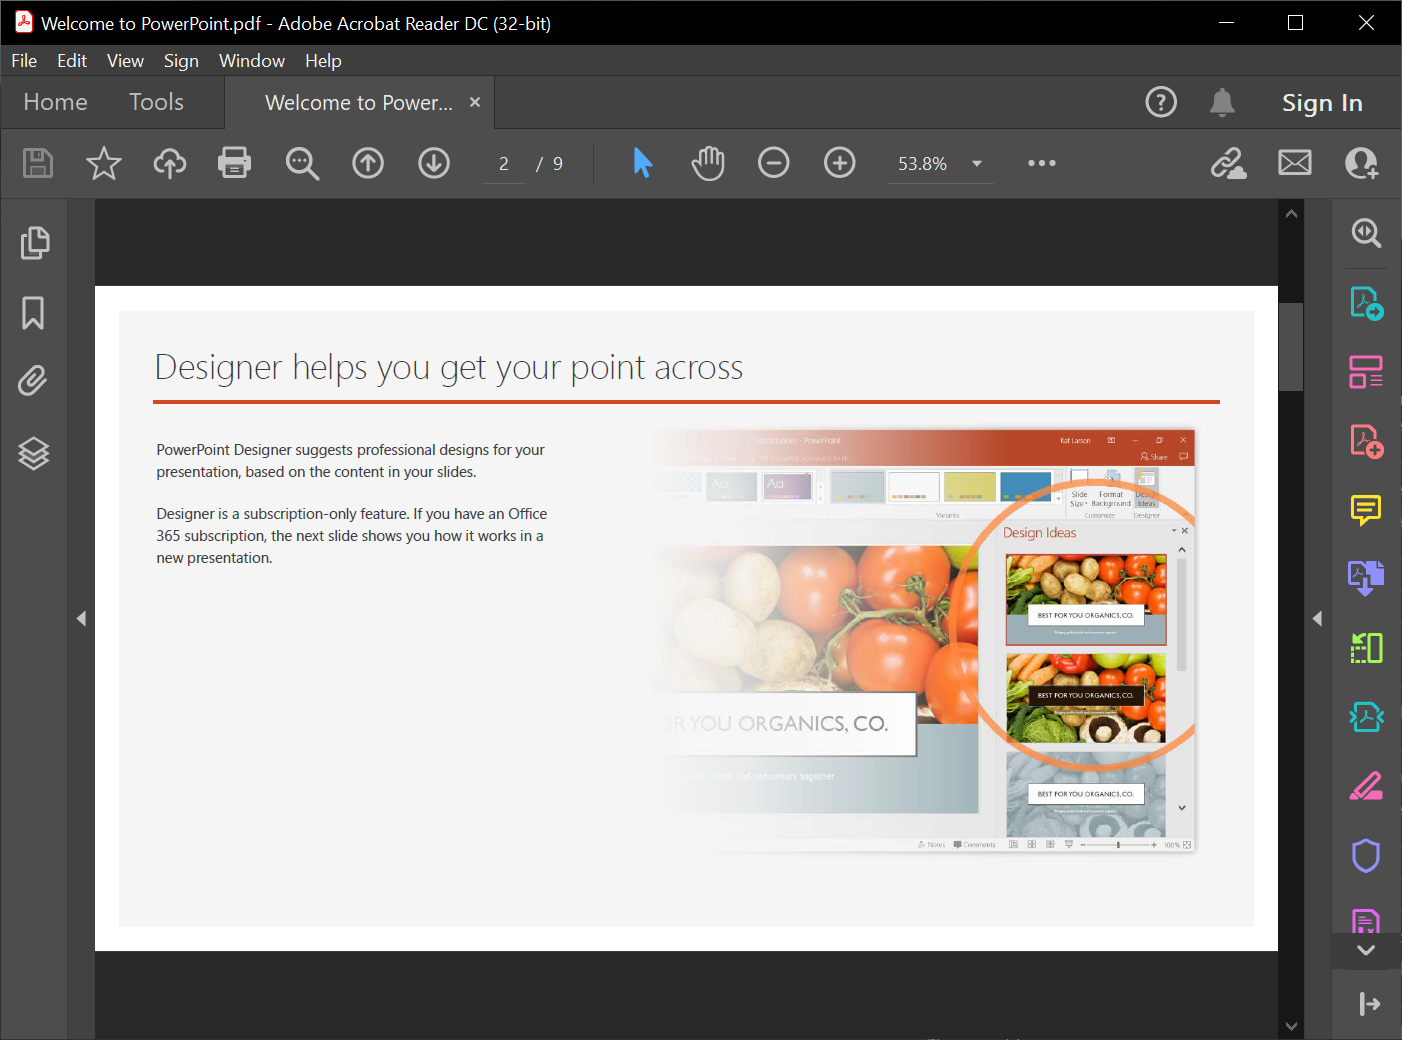The width and height of the screenshot is (1402, 1040).
Task: Expand the left navigation pane arrow
Action: coord(81,619)
